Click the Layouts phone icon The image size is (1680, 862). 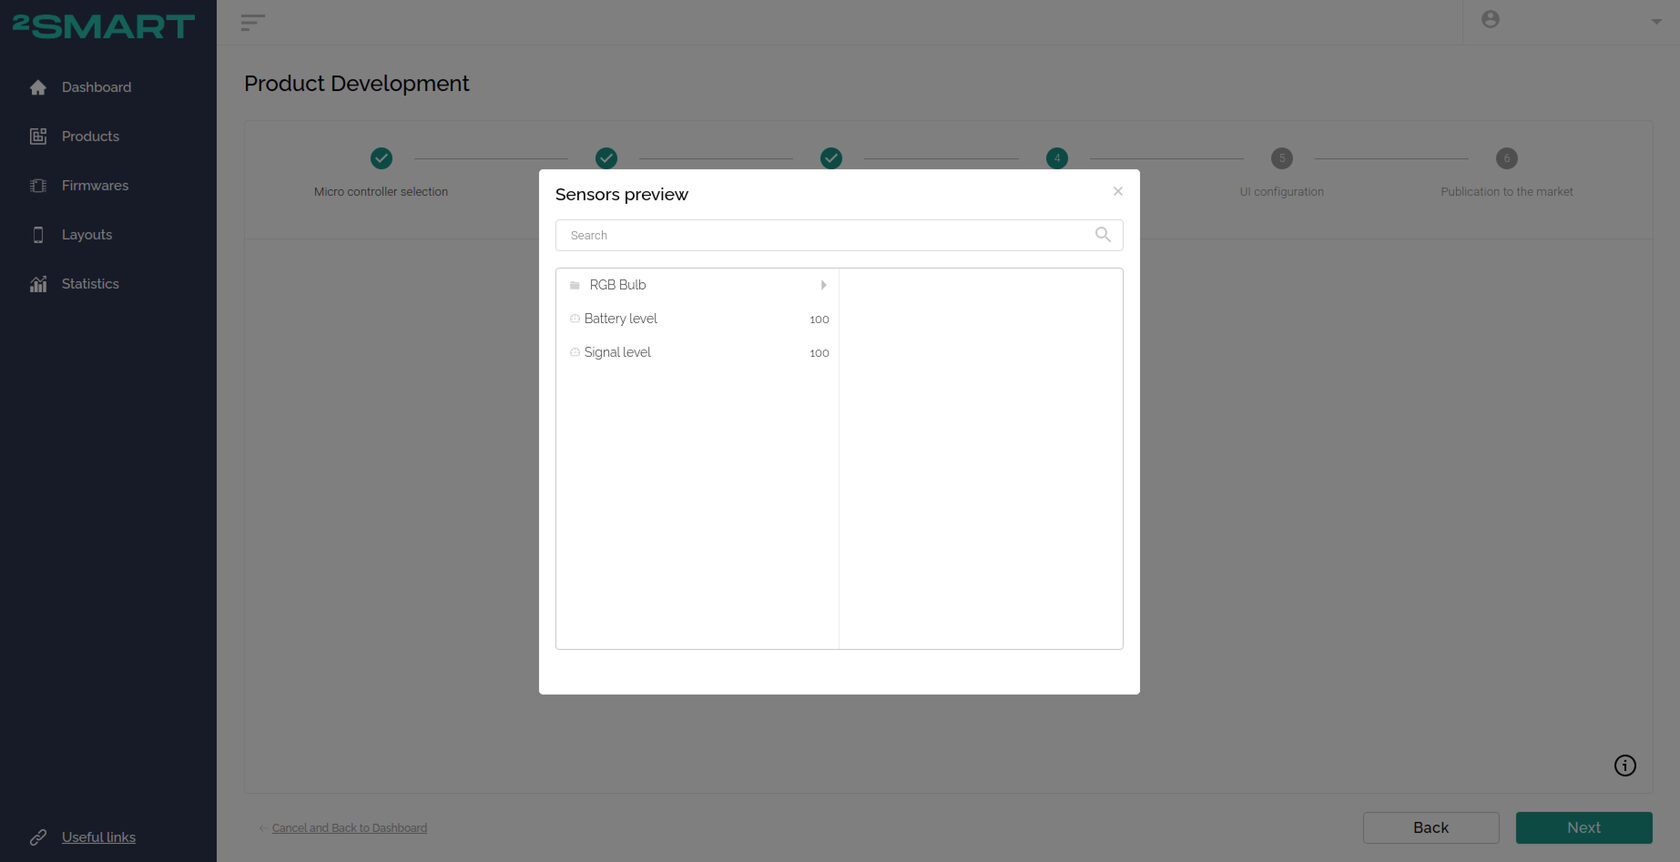pyautogui.click(x=38, y=234)
